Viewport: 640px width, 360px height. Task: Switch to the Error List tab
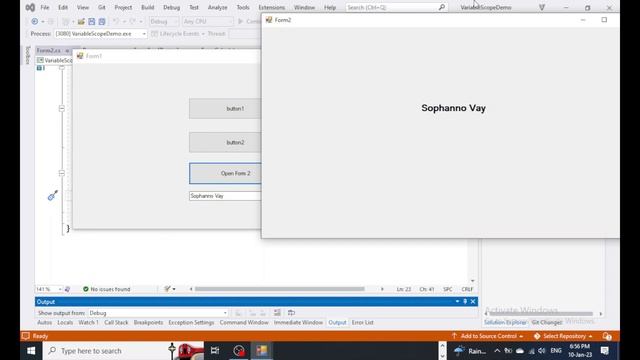pyautogui.click(x=362, y=322)
